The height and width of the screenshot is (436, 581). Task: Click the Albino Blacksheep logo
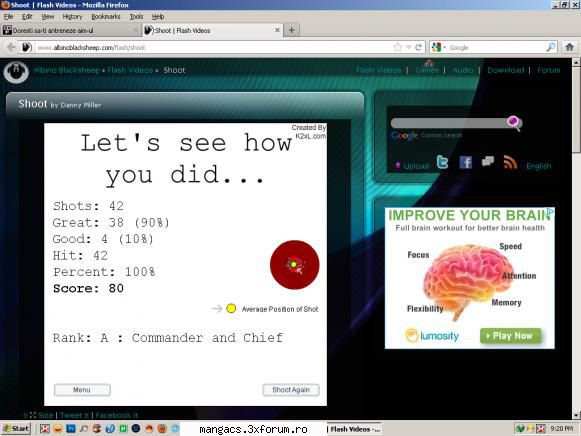[16, 71]
